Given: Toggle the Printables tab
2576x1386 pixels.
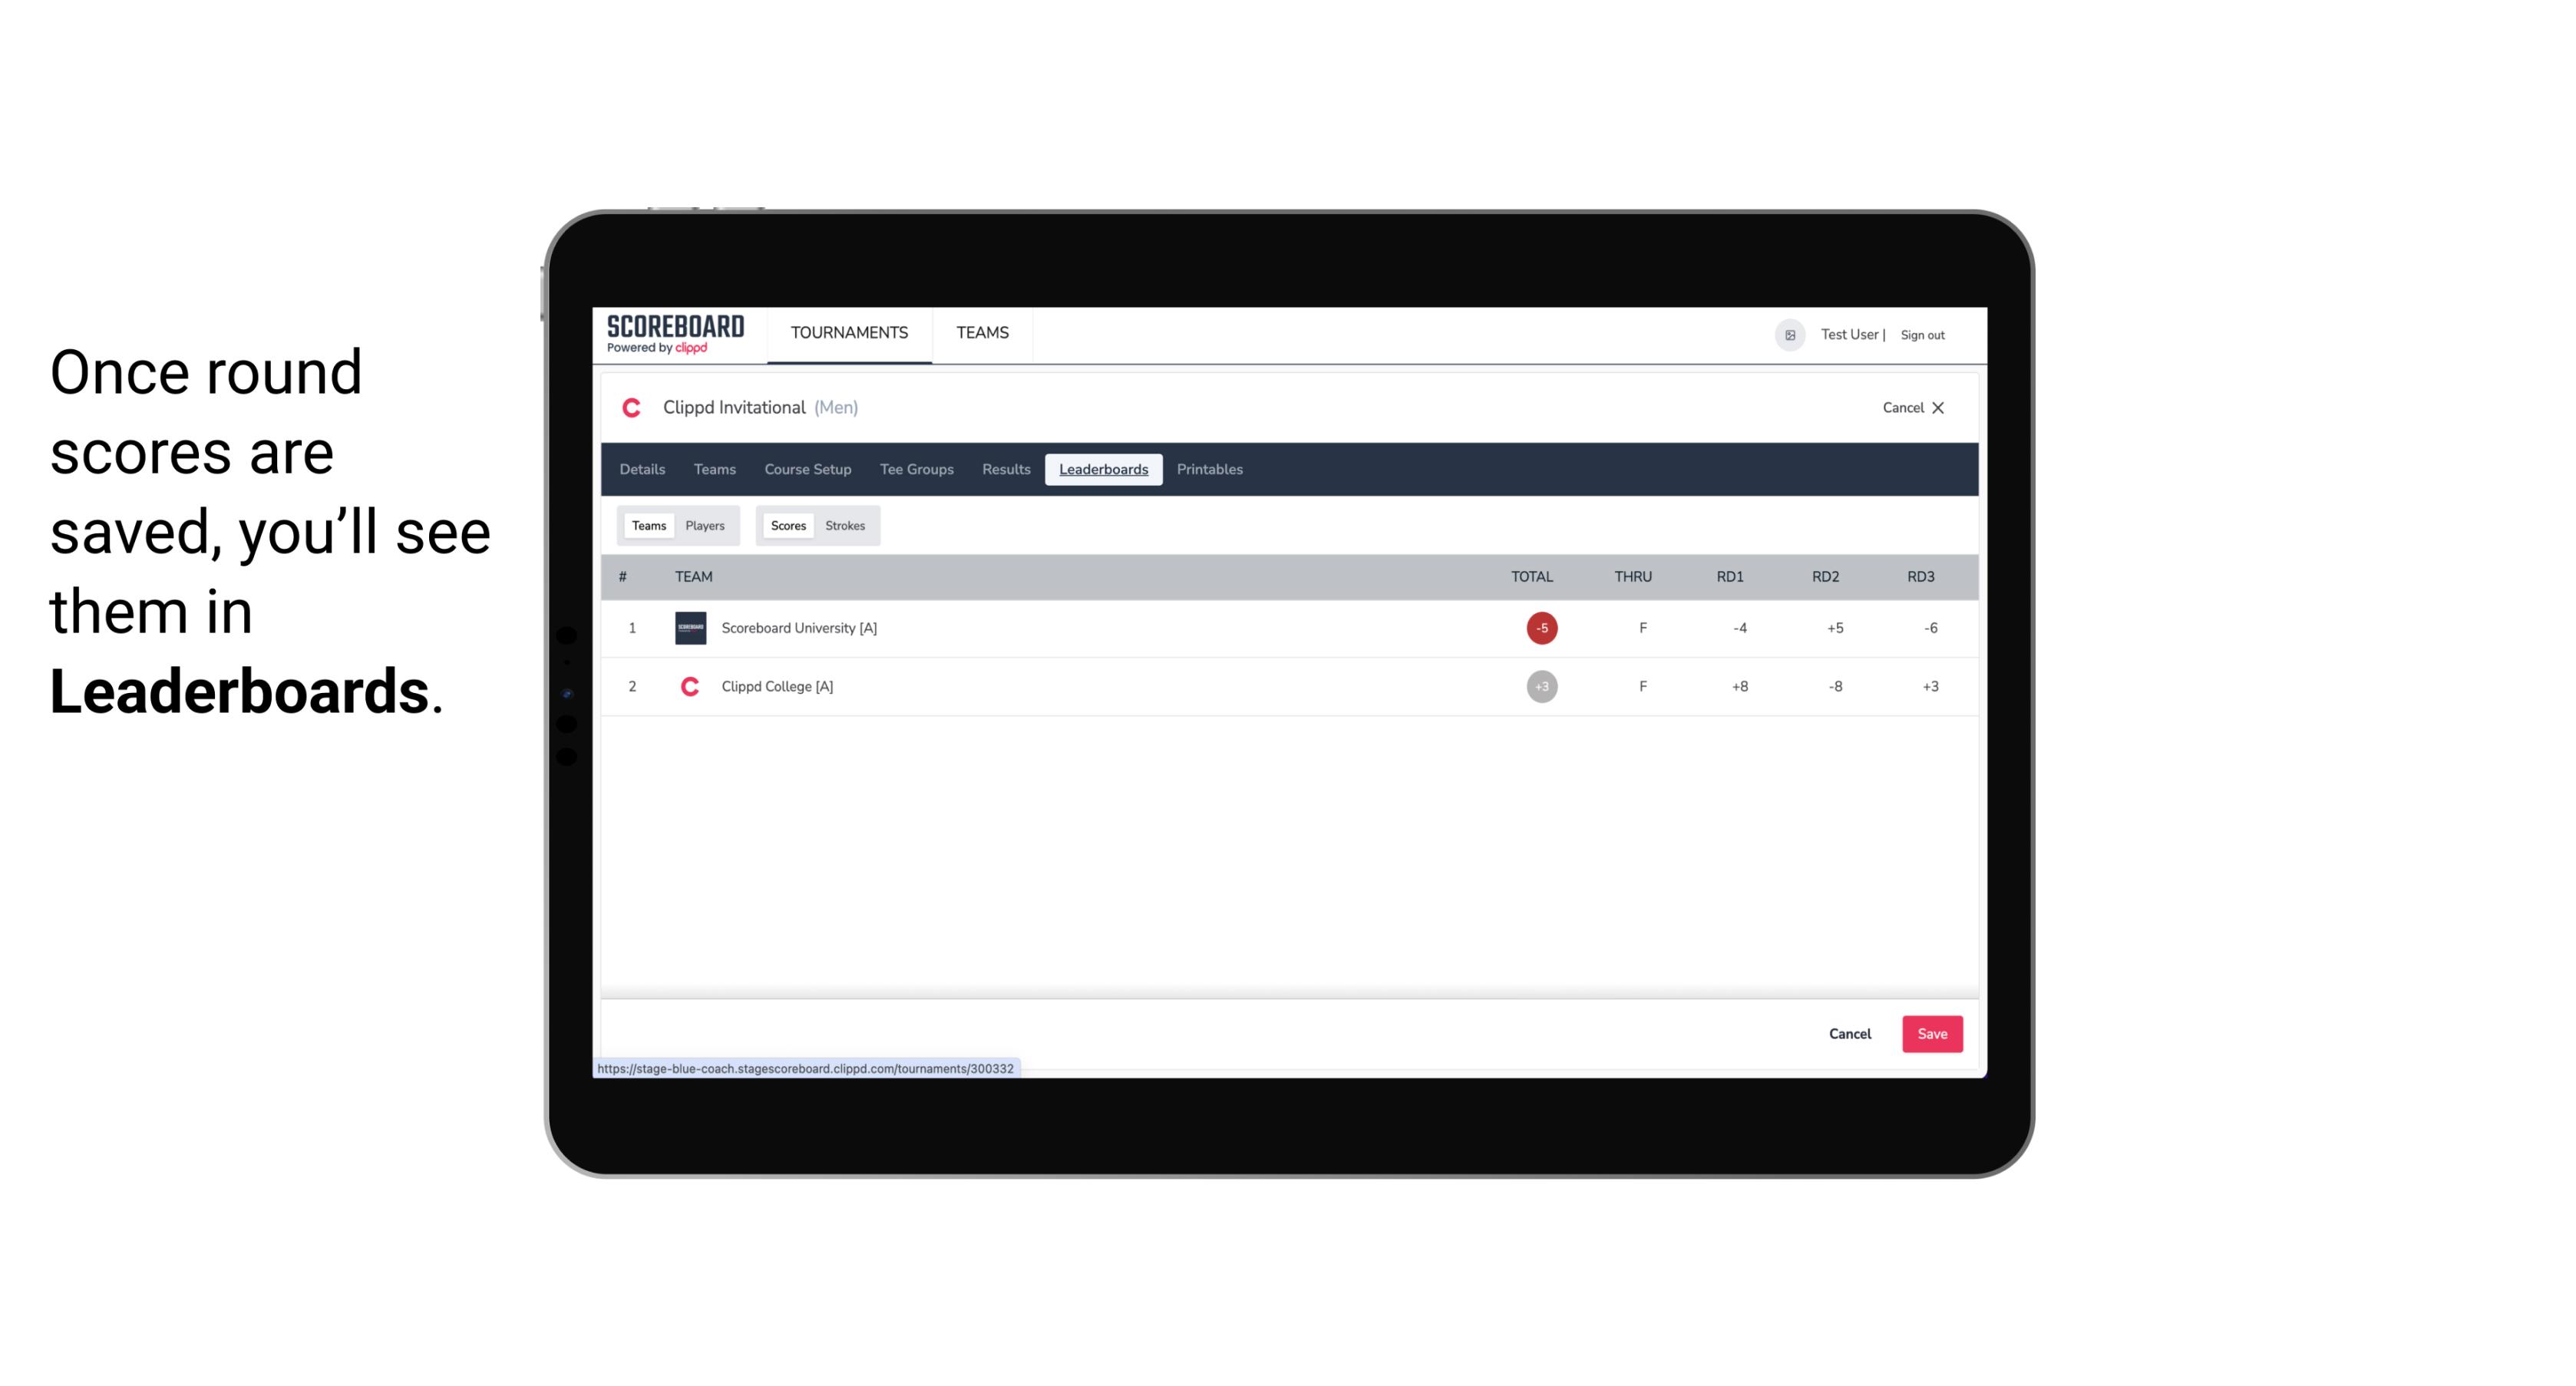Looking at the screenshot, I should click(x=1210, y=470).
